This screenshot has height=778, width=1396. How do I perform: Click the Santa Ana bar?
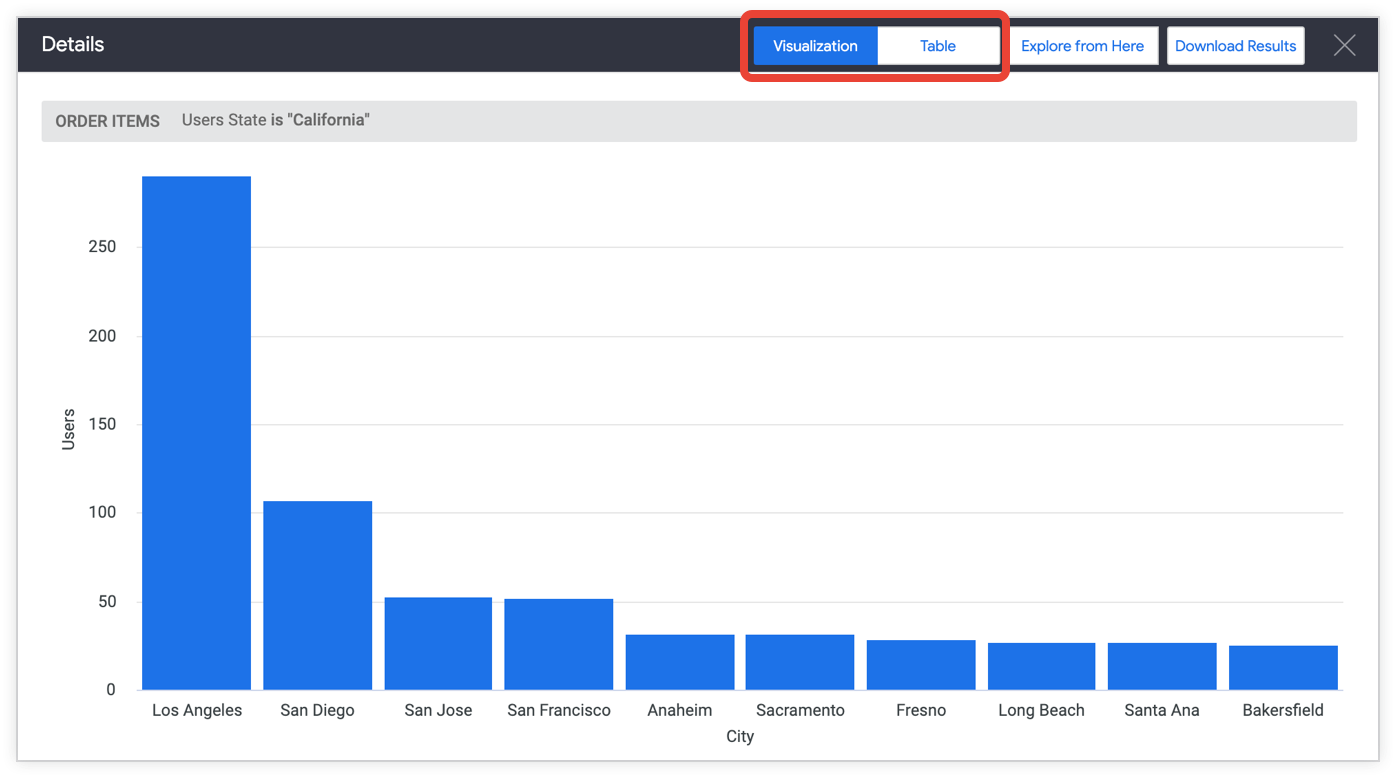click(x=1162, y=666)
